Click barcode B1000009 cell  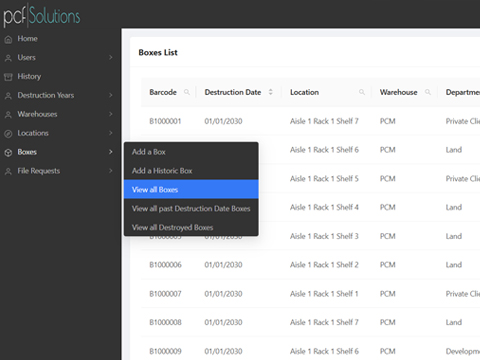click(x=165, y=351)
